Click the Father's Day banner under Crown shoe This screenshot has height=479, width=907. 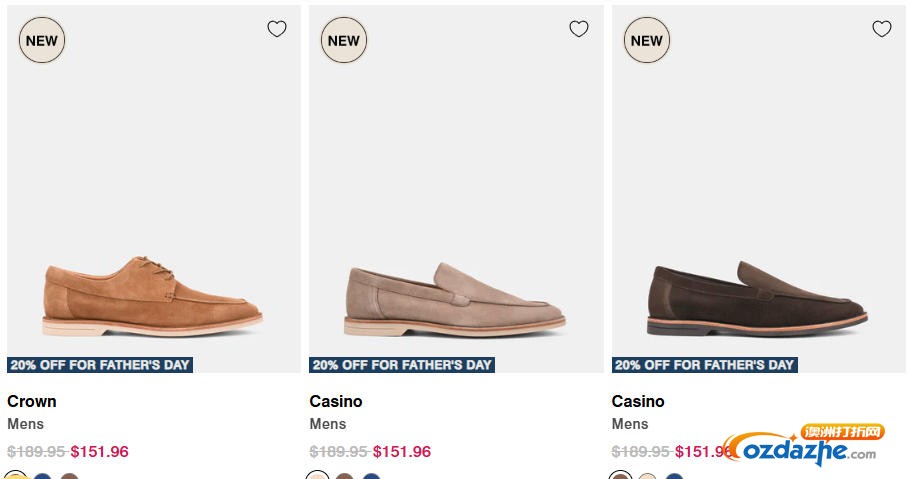(100, 365)
